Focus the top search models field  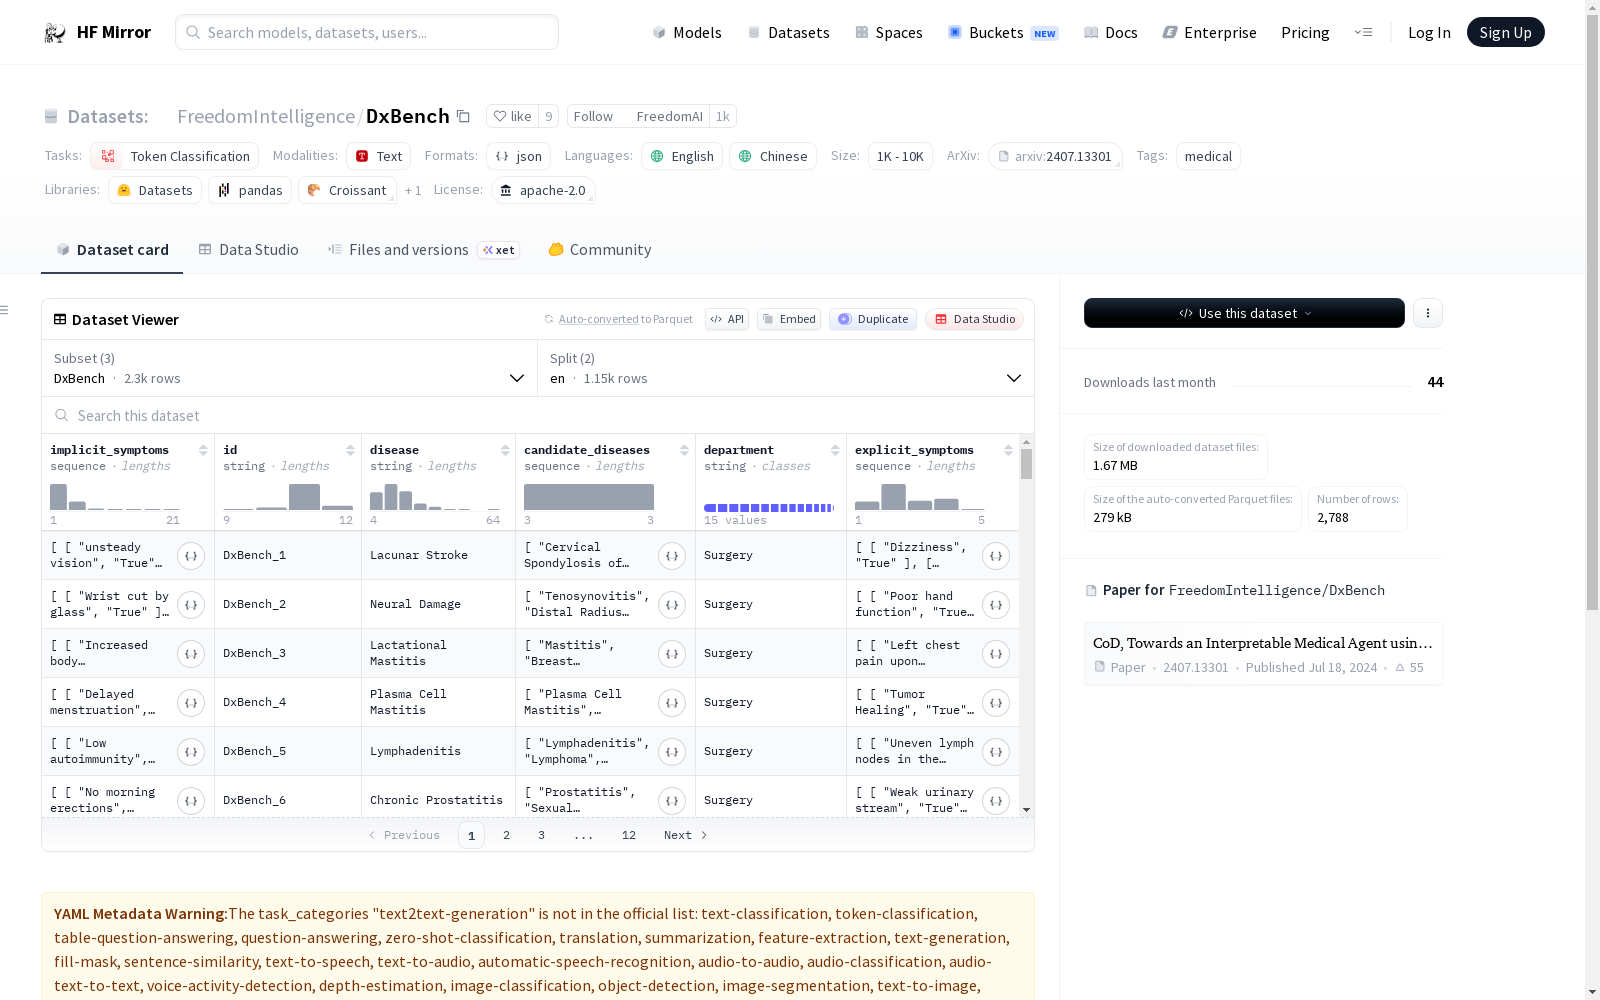367,32
